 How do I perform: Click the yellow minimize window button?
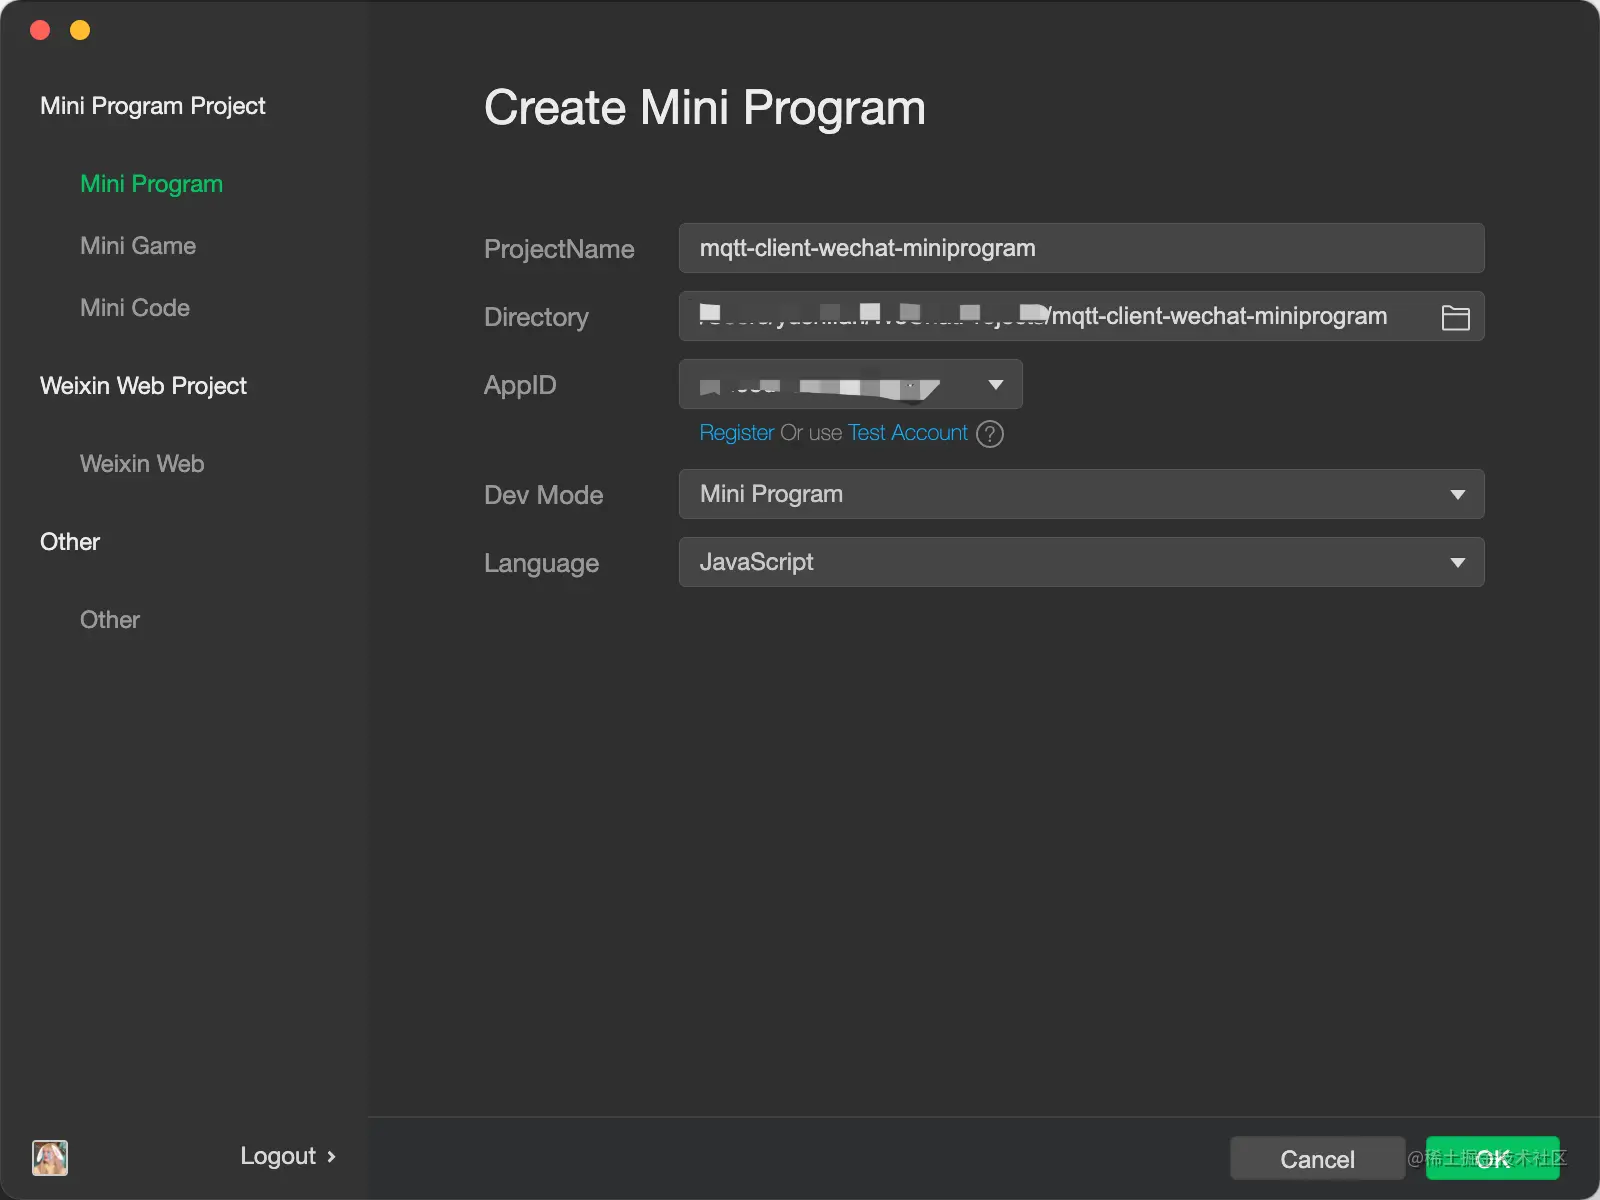[x=80, y=30]
